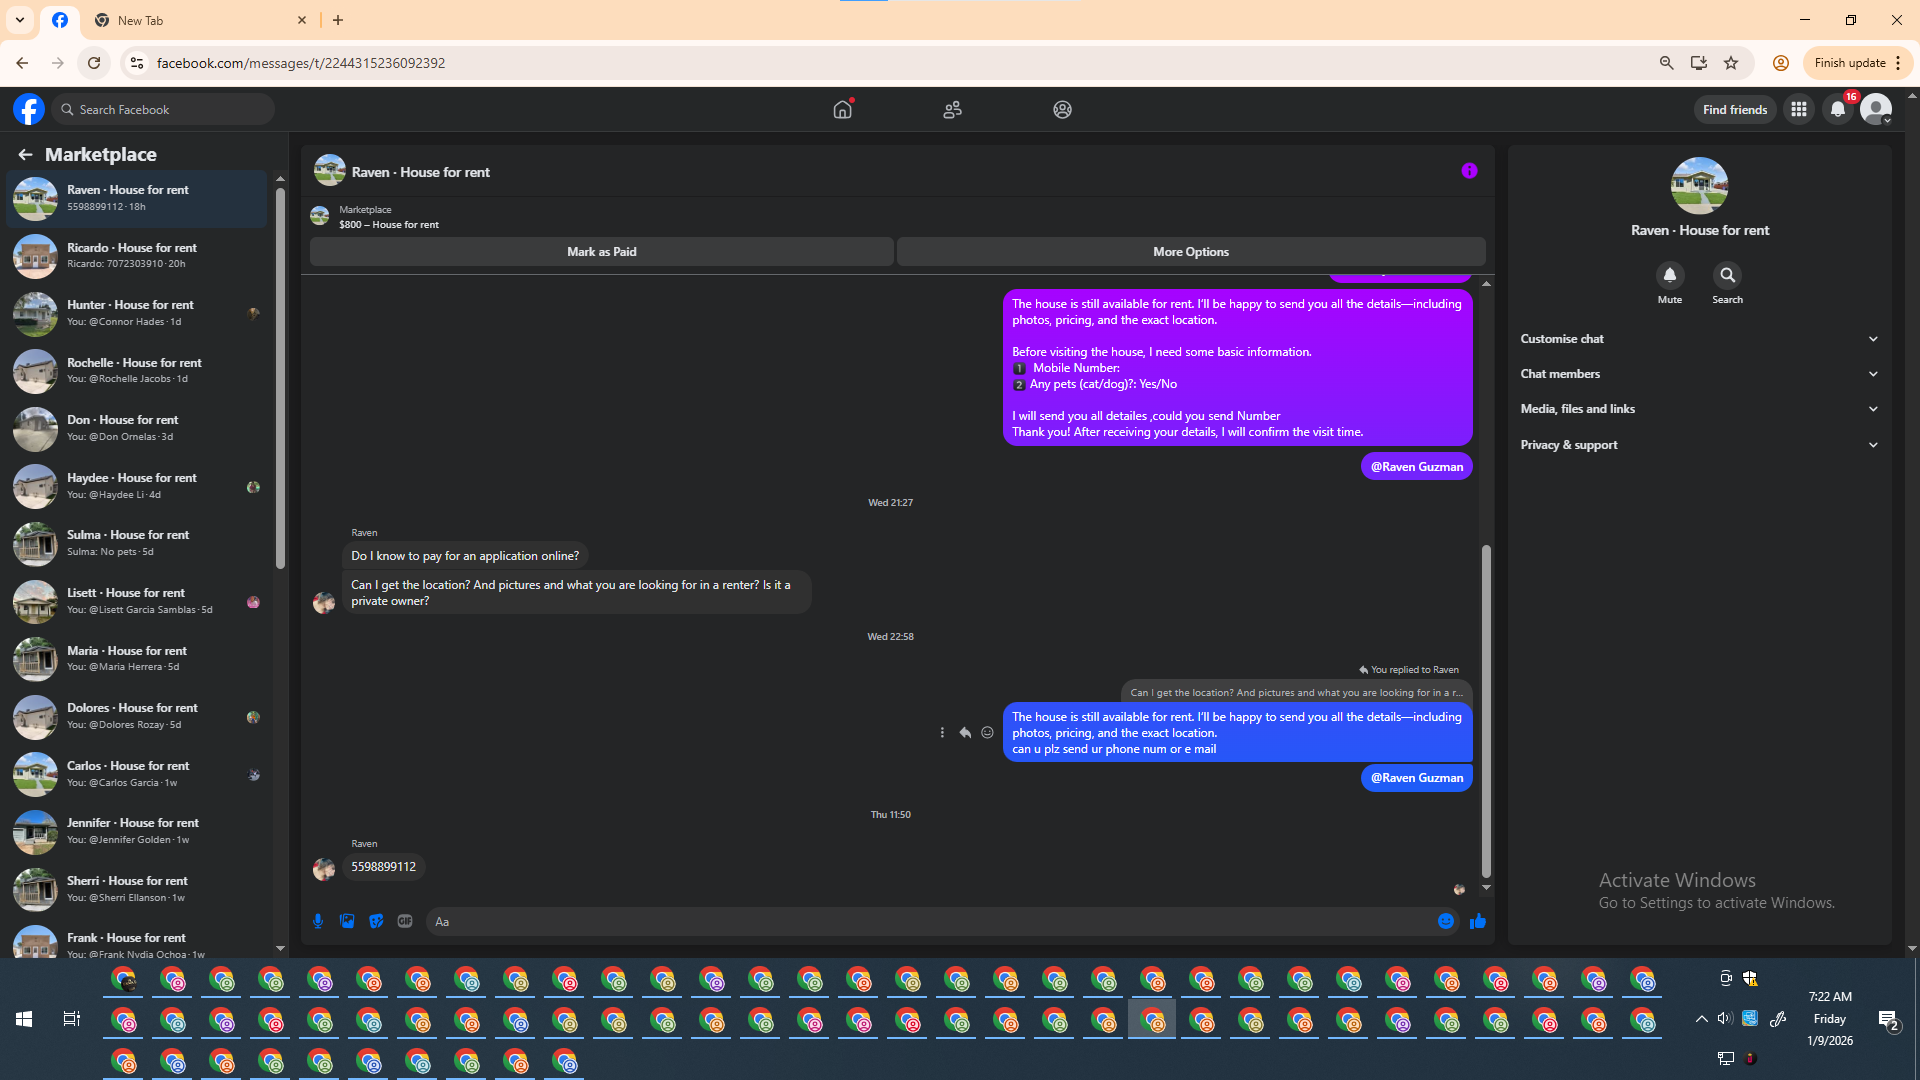Expand Chat members section
The image size is (1920, 1080).
click(x=1699, y=374)
